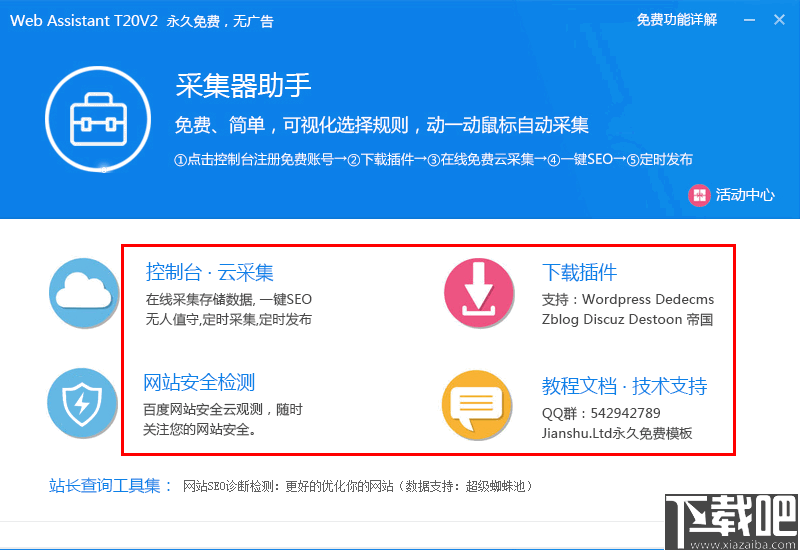Screen dimensions: 800x550
Task: Click the orange chat tutorial icon
Action: click(x=477, y=405)
